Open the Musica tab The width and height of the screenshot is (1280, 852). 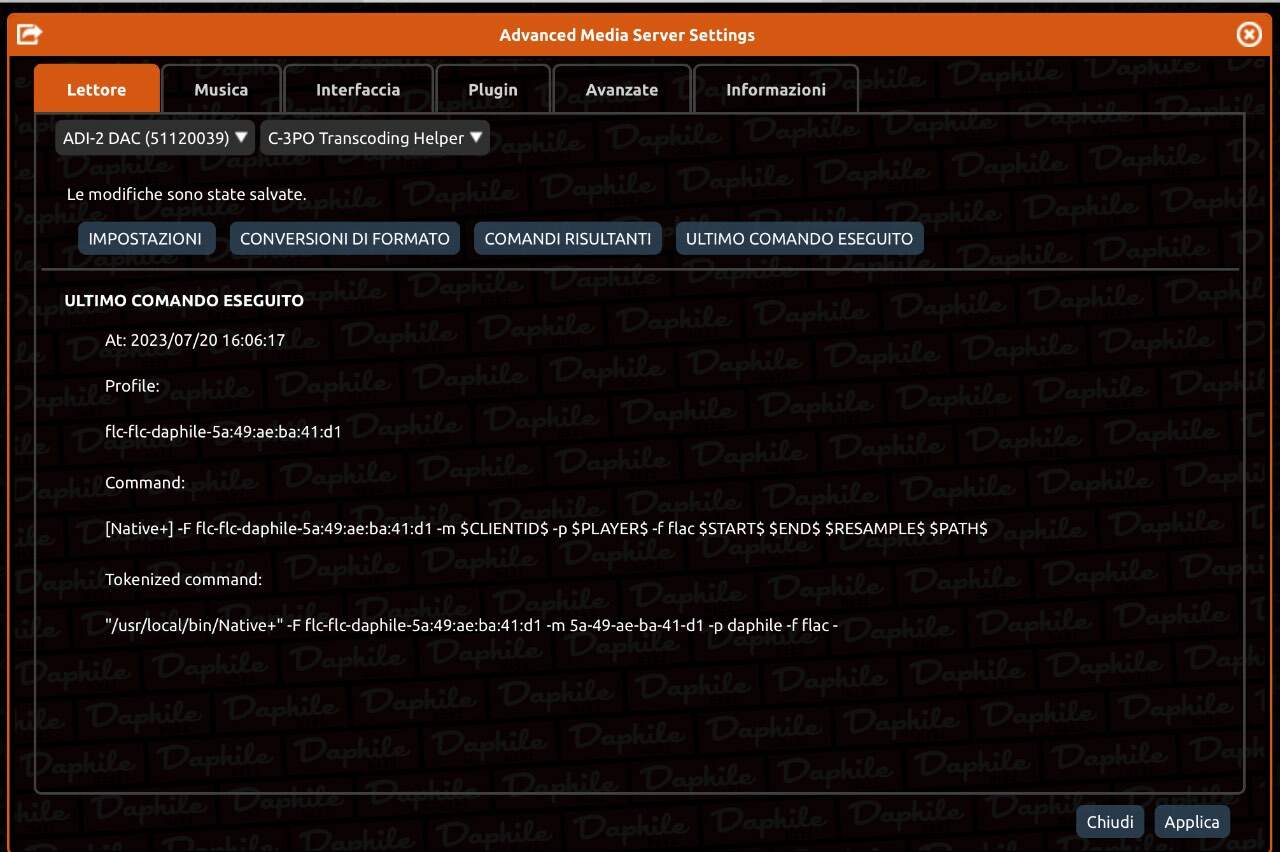click(x=221, y=89)
